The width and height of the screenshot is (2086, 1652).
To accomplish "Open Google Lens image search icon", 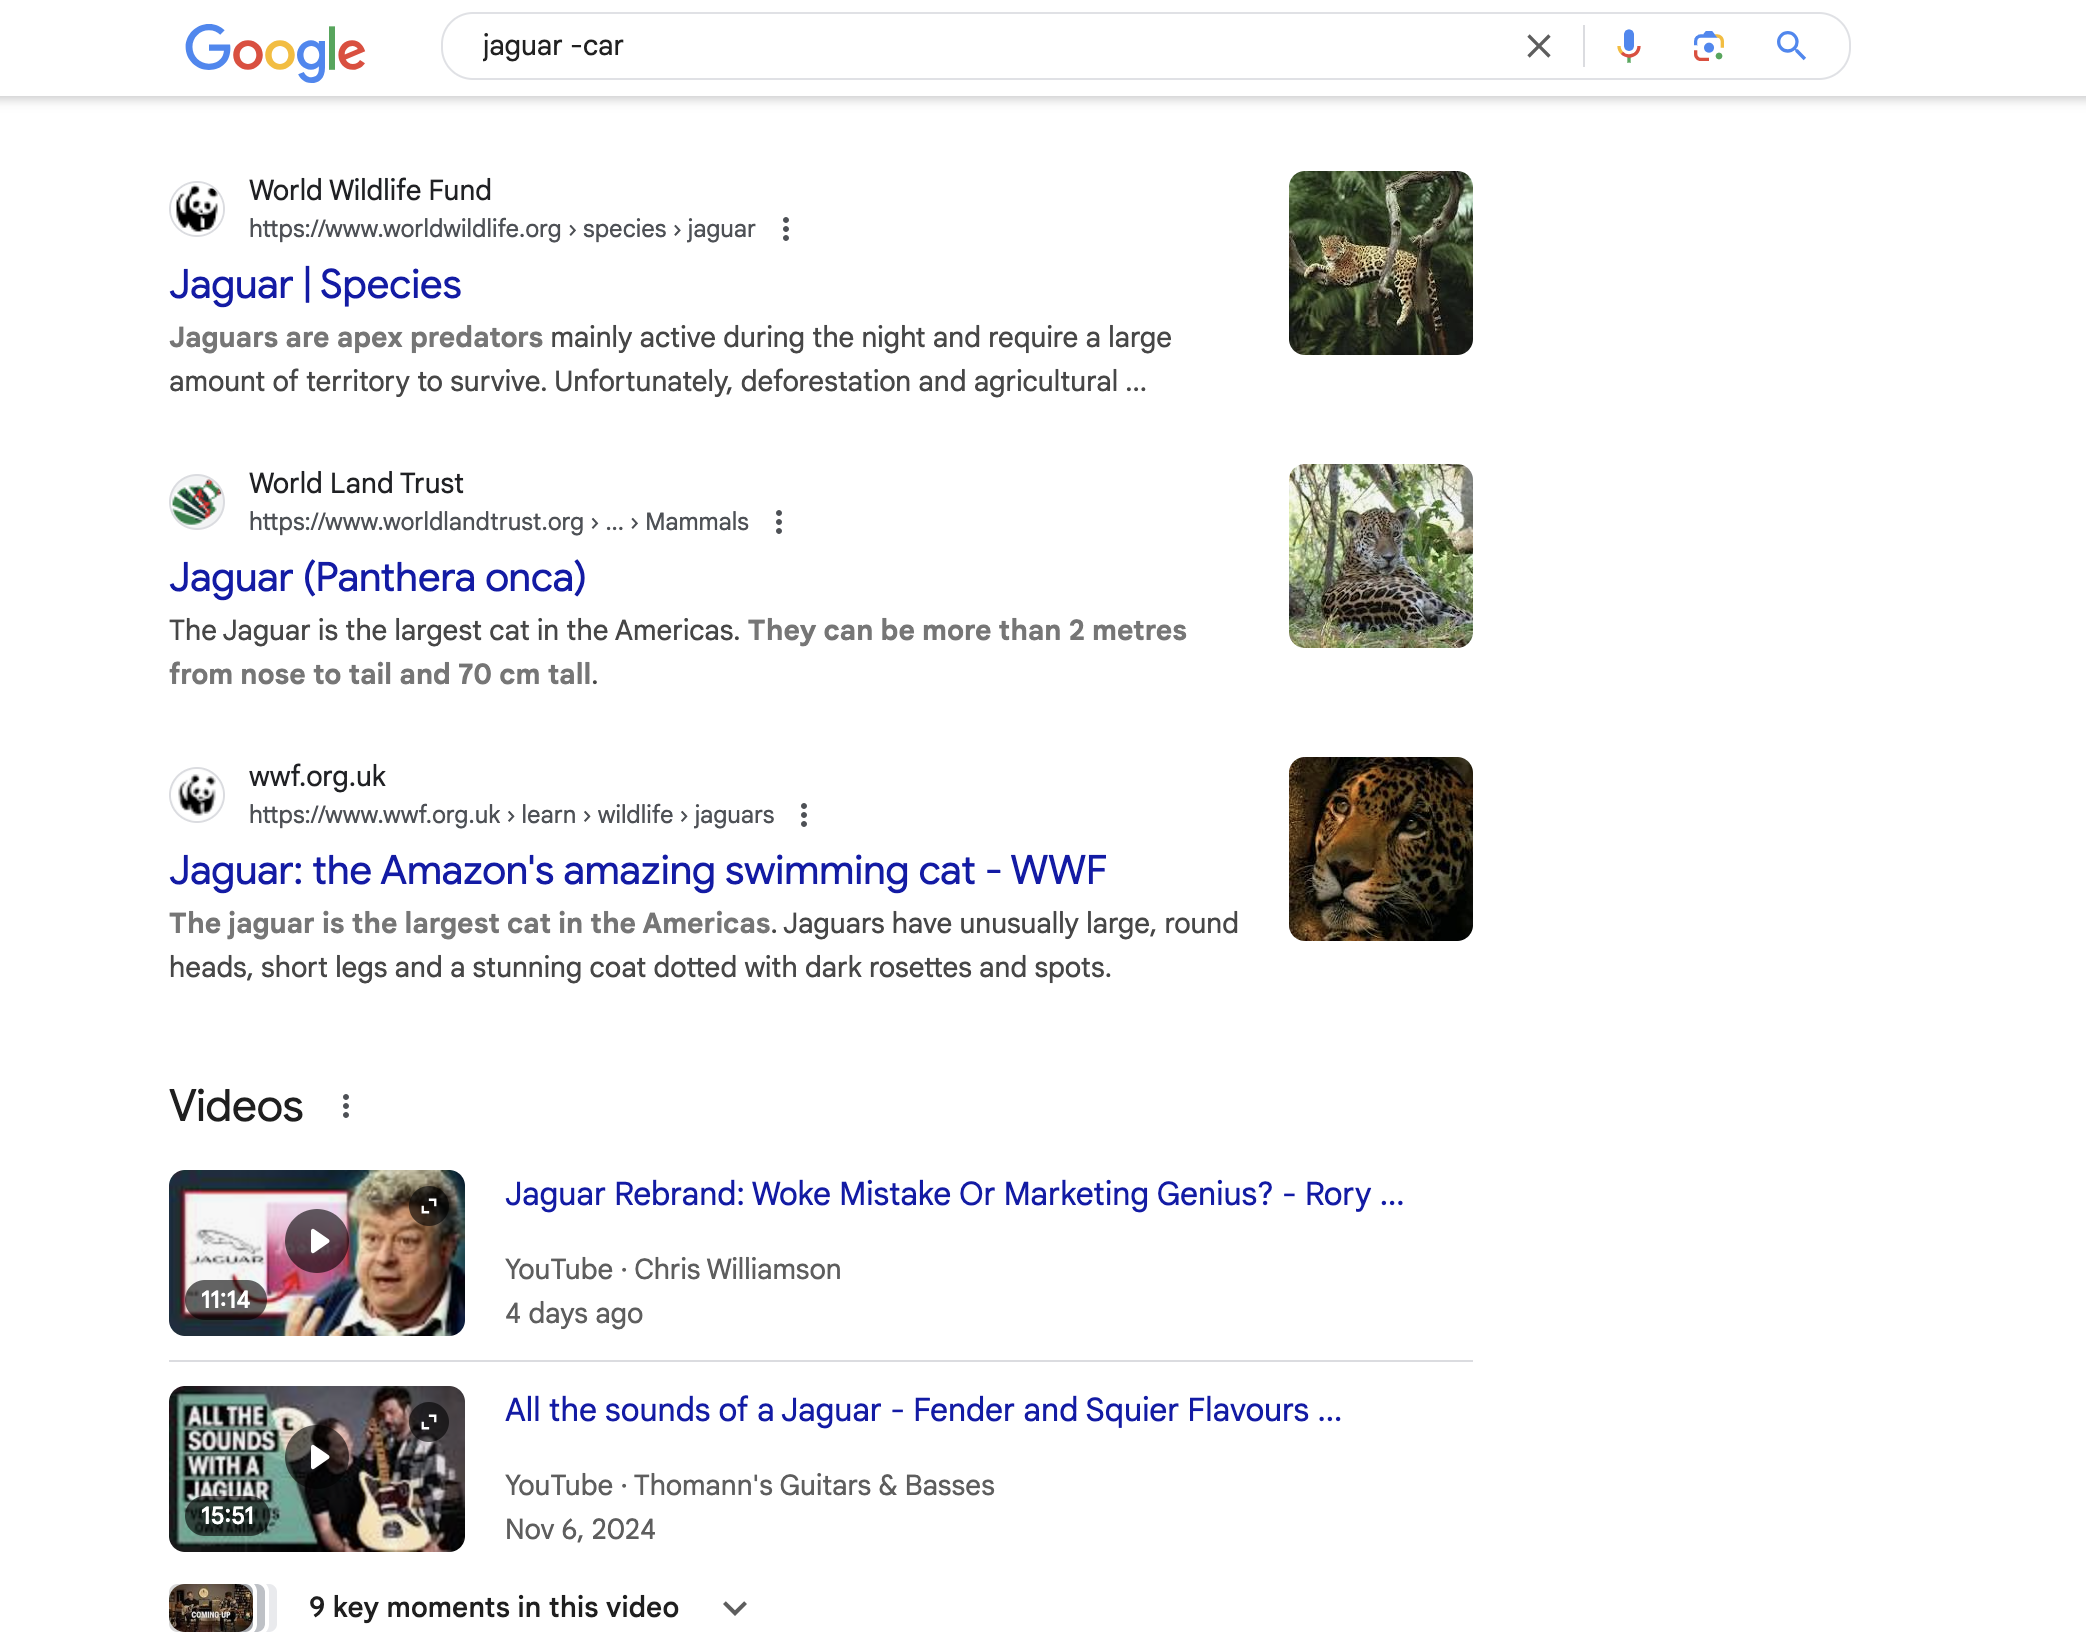I will [x=1709, y=46].
